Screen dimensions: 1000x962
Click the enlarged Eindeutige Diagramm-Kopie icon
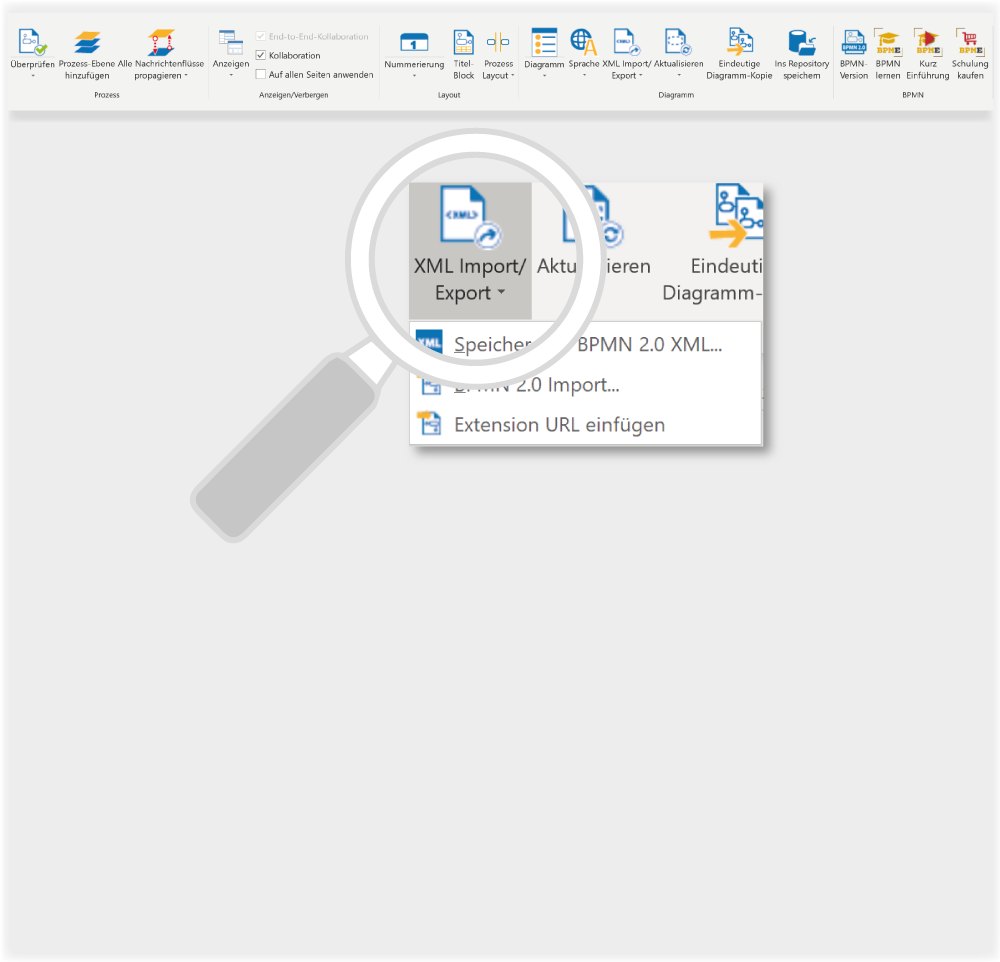[737, 216]
